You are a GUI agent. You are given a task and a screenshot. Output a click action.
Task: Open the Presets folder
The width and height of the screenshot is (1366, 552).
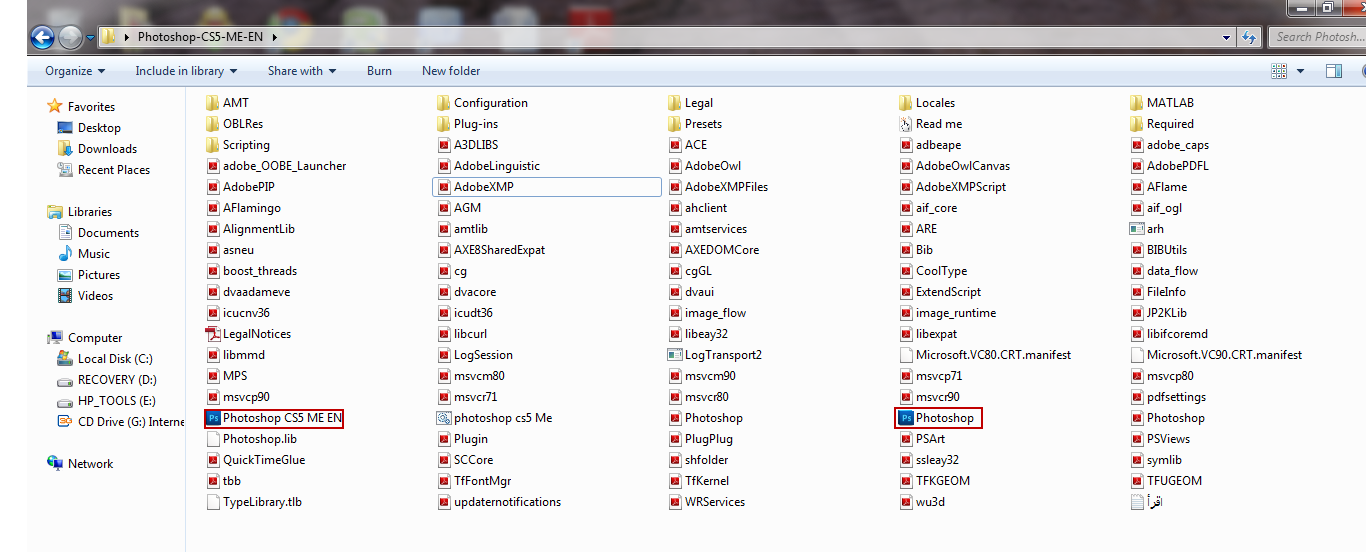(694, 124)
